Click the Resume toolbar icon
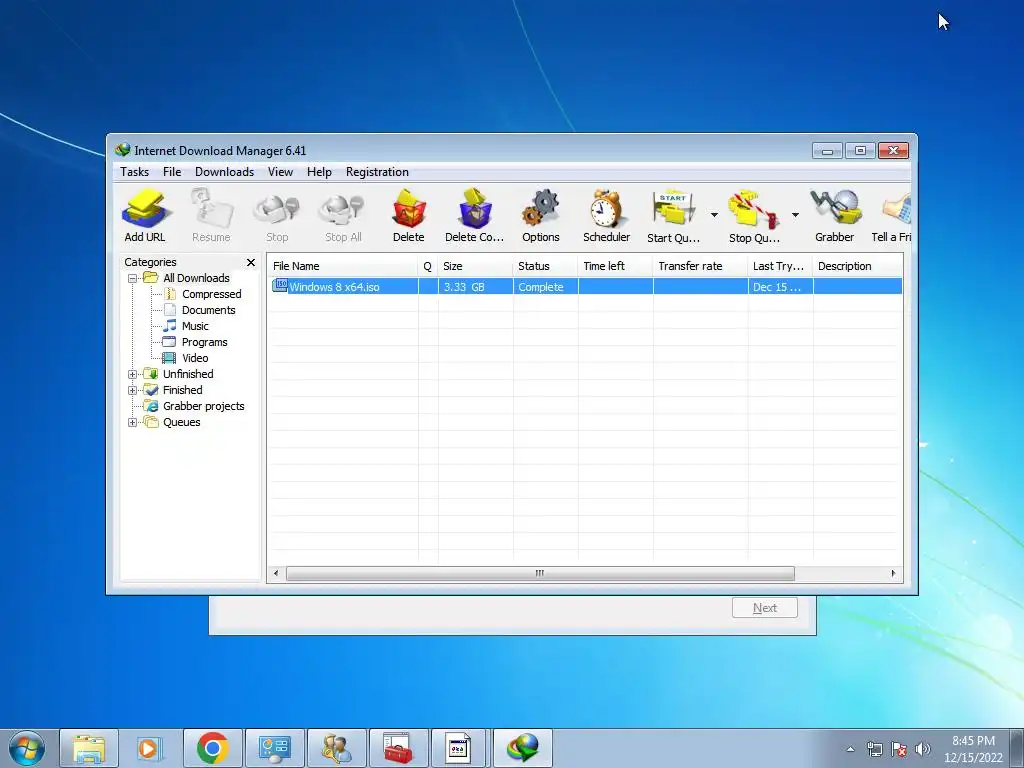Screen dimensions: 1024x768 pyautogui.click(x=211, y=216)
